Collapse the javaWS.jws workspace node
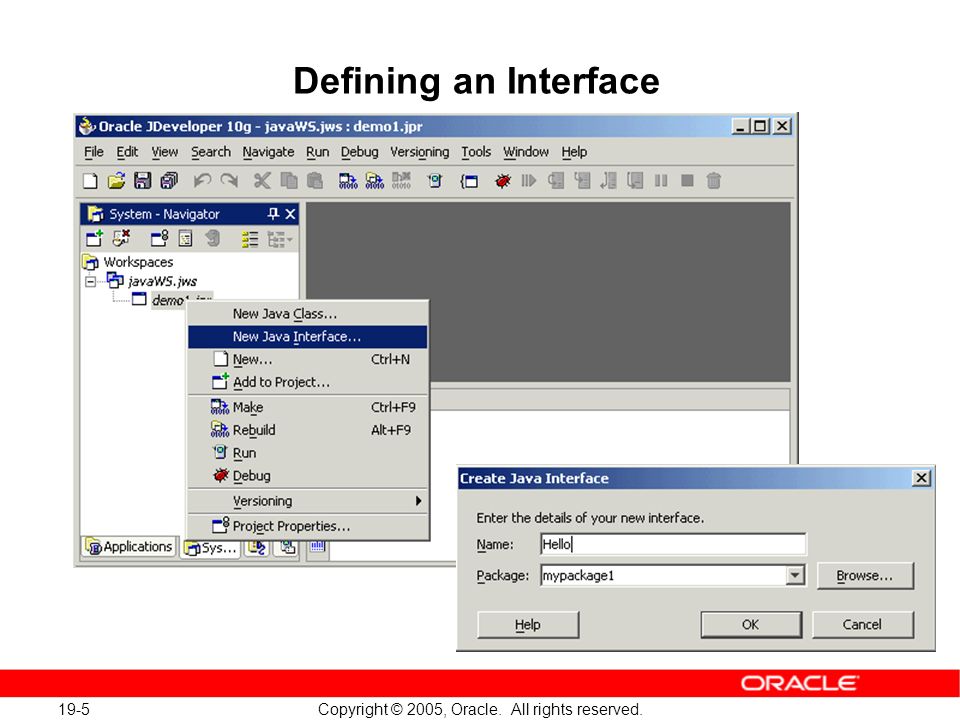960x720 pixels. click(x=91, y=282)
